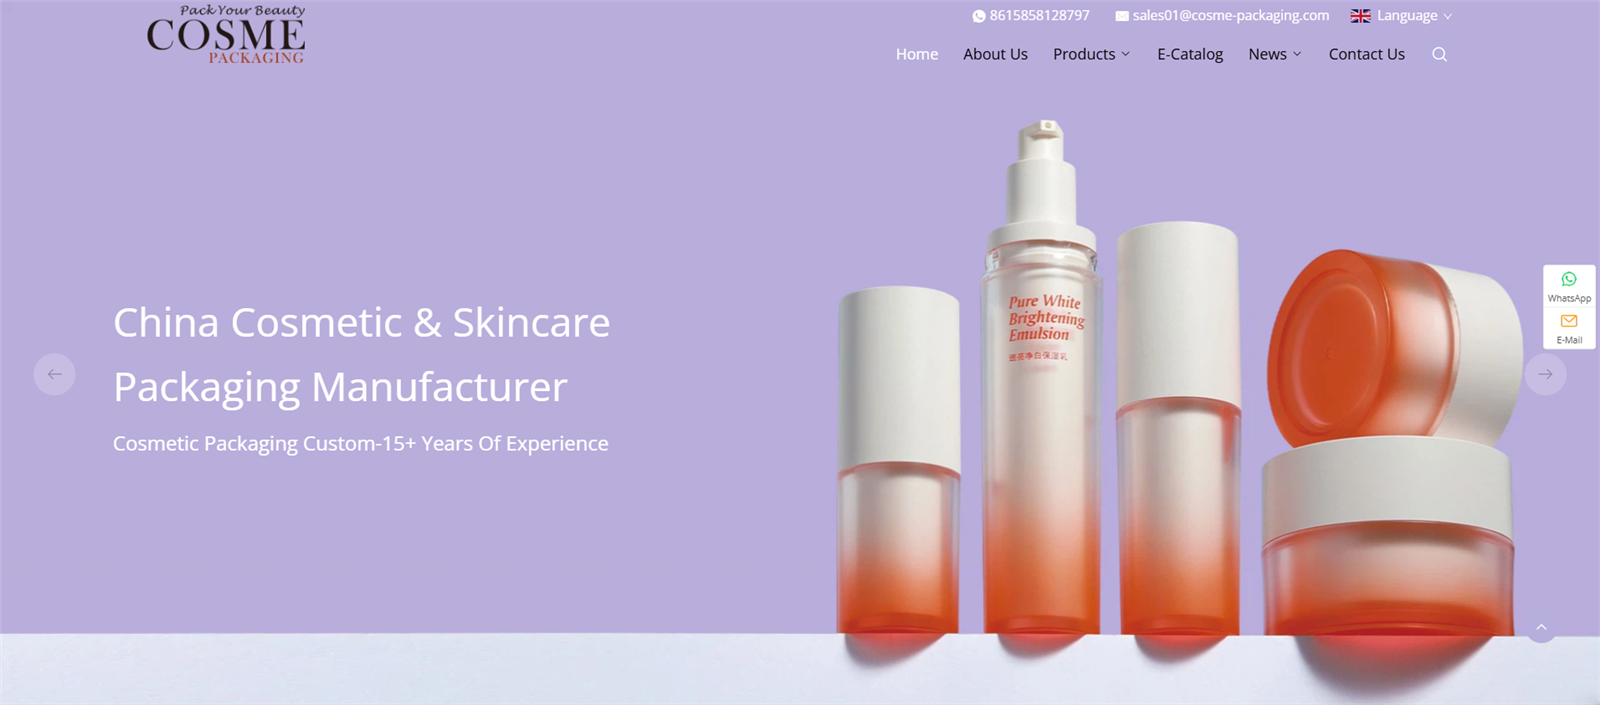Click the Cosme Packaging logo
Screen dimensions: 1600x705
tap(226, 35)
